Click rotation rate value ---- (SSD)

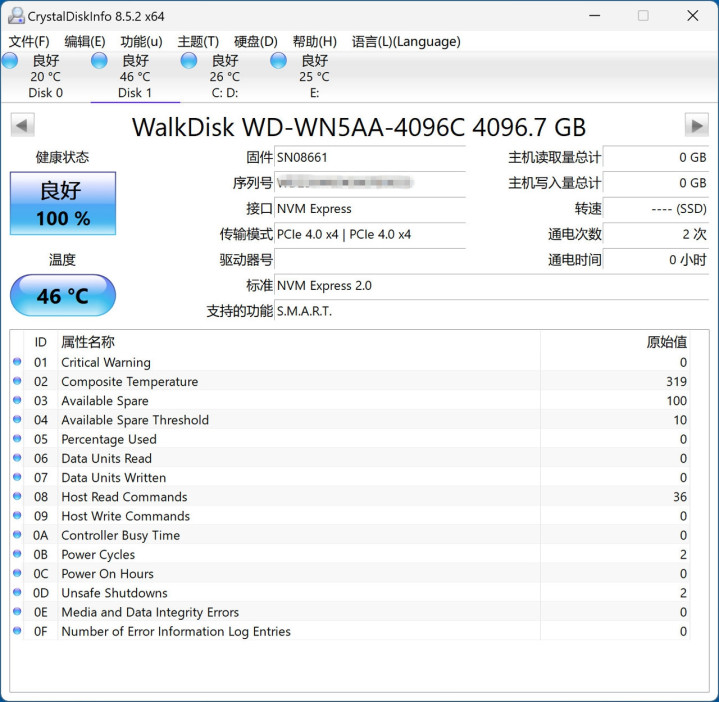tap(656, 209)
